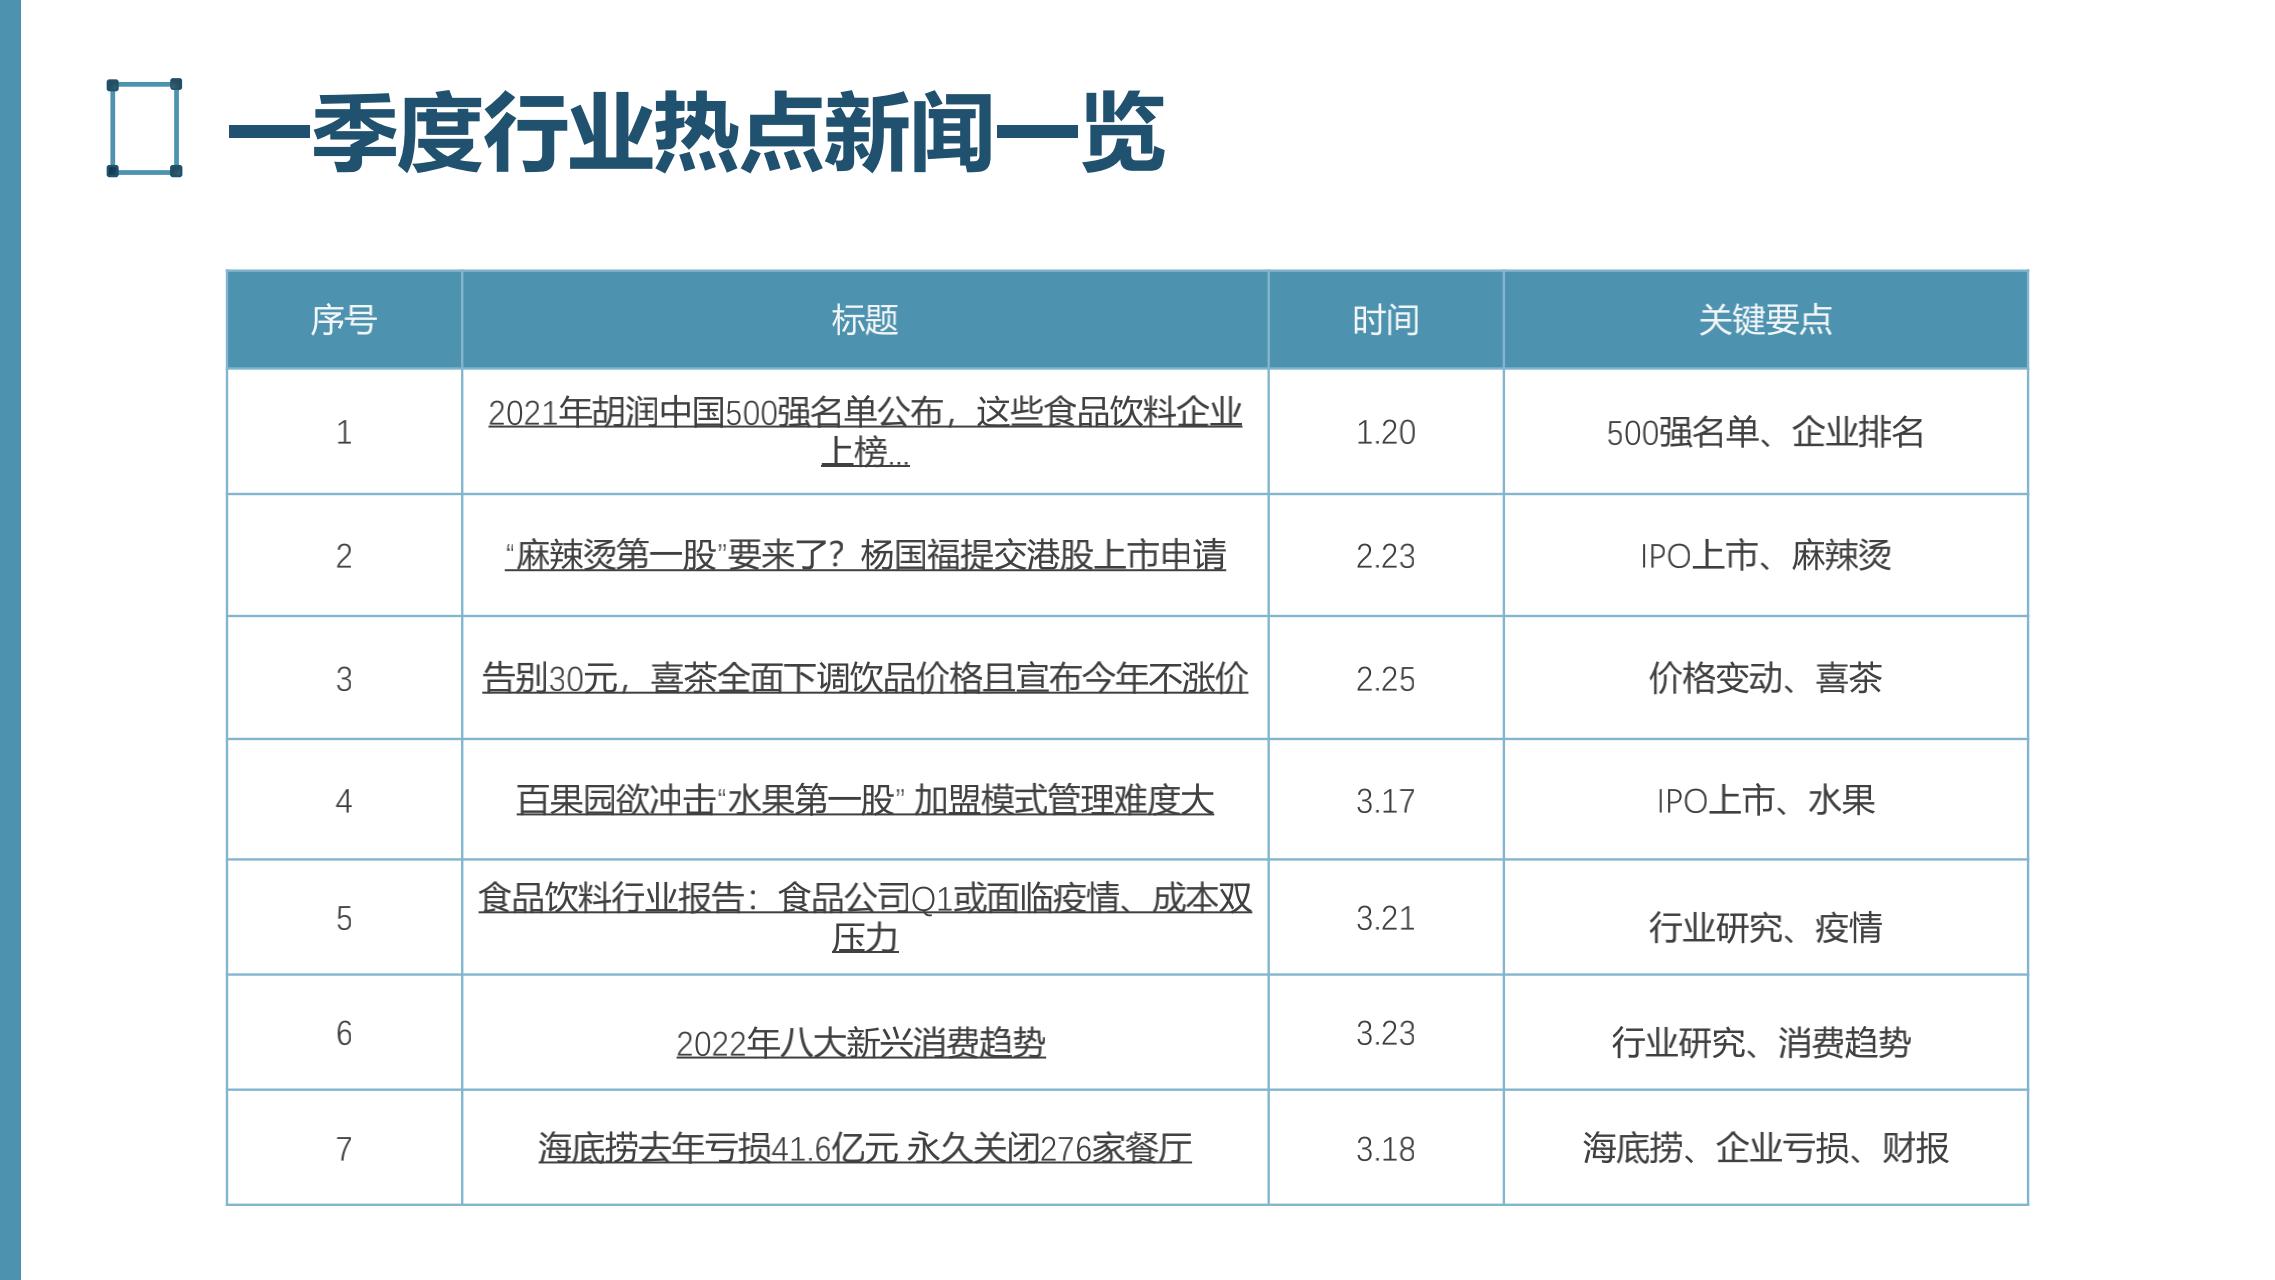Click the 时间 column header

click(x=1385, y=320)
